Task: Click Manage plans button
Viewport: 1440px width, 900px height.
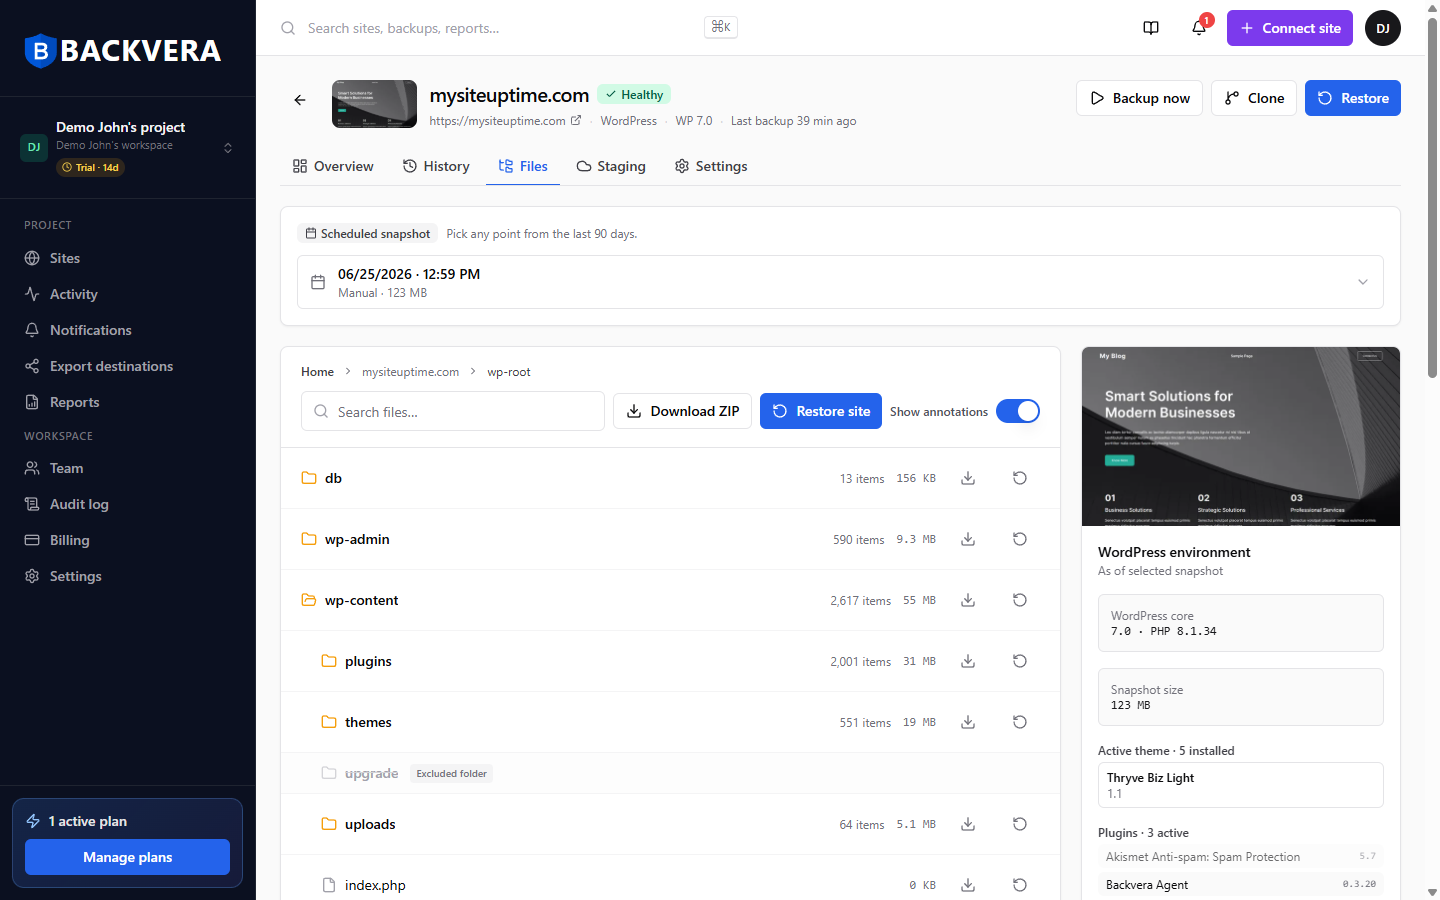Action: [127, 857]
